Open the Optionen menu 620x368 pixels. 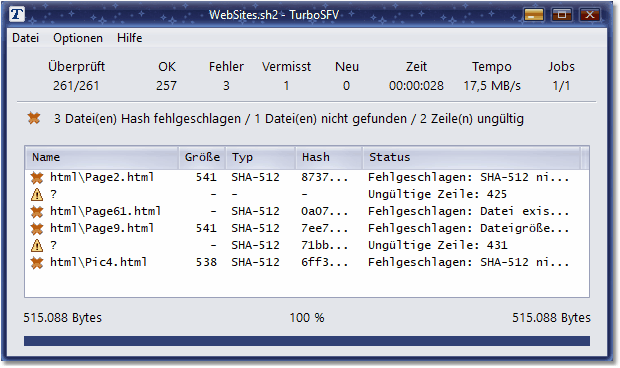78,38
